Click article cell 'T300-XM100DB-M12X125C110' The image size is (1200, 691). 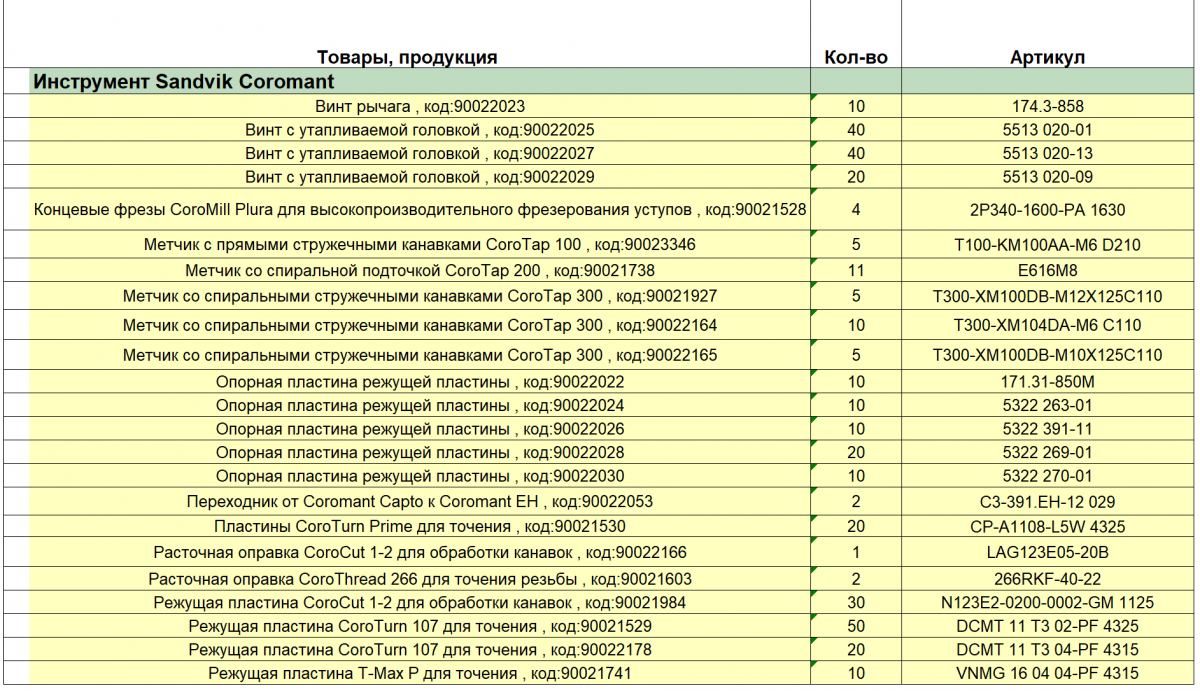click(1048, 297)
